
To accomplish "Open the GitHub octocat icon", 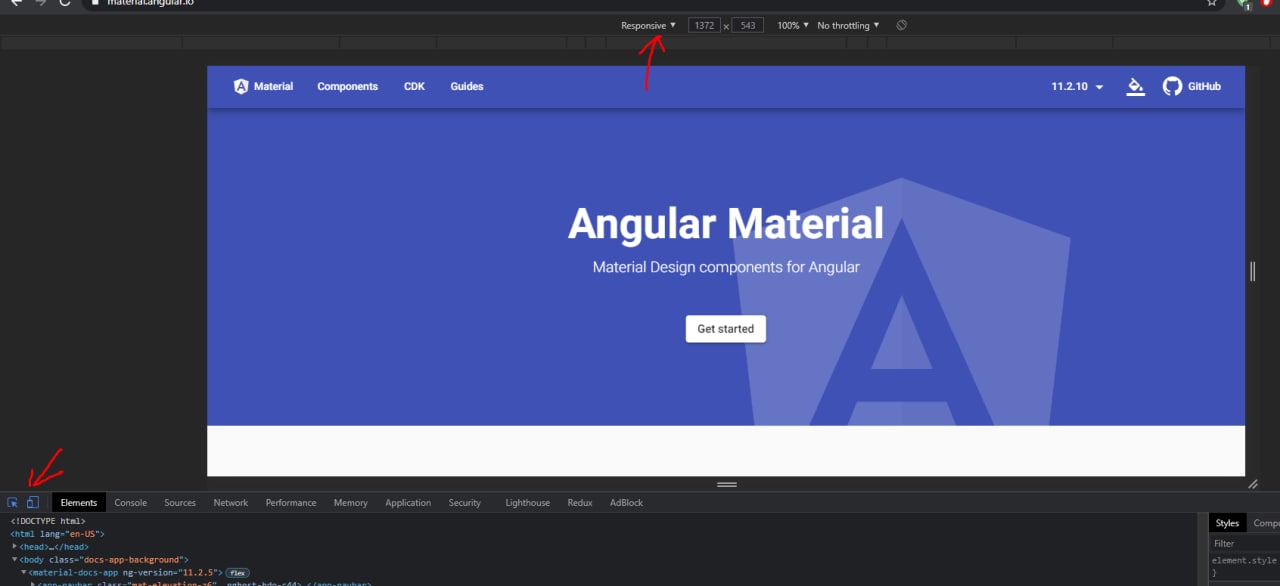I will click(x=1172, y=86).
